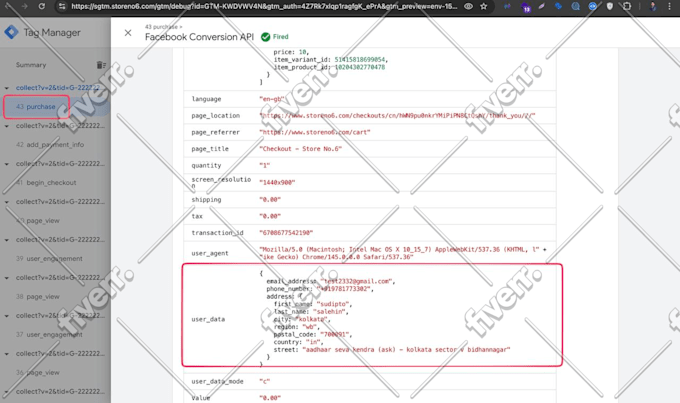Click the page_referrer URL value
Image resolution: width=680 pixels, height=403 pixels.
[x=315, y=132]
